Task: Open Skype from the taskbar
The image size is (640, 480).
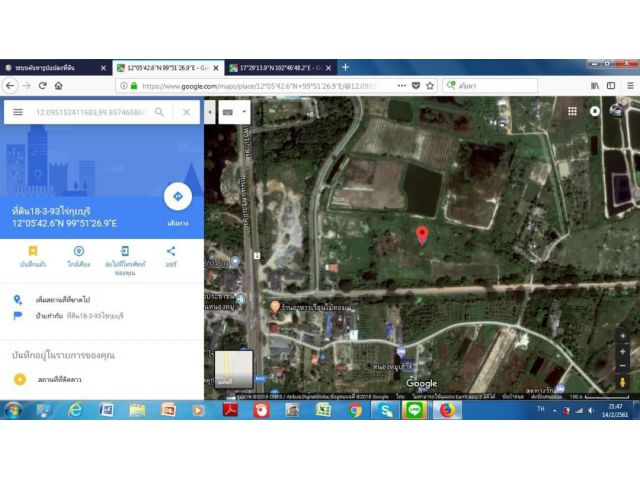Action: 385,410
